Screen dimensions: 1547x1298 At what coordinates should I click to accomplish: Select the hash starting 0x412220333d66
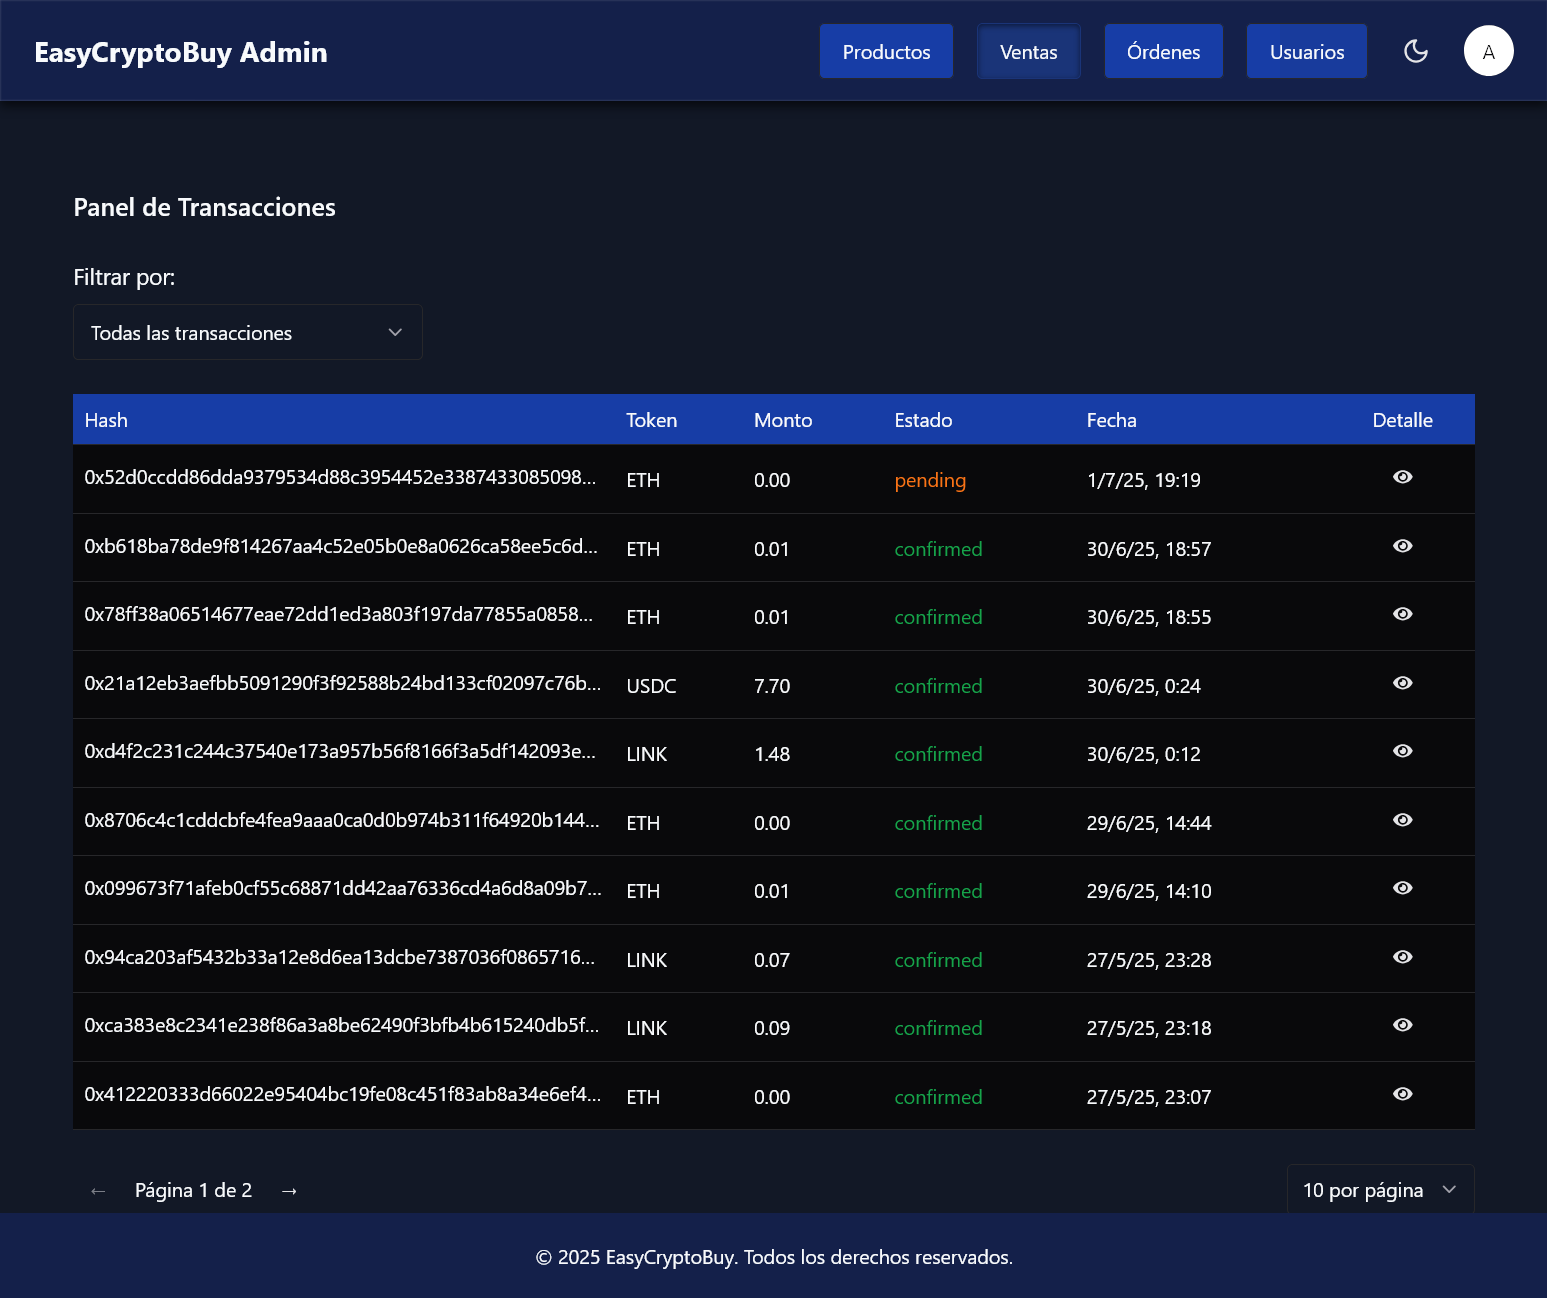(x=343, y=1094)
